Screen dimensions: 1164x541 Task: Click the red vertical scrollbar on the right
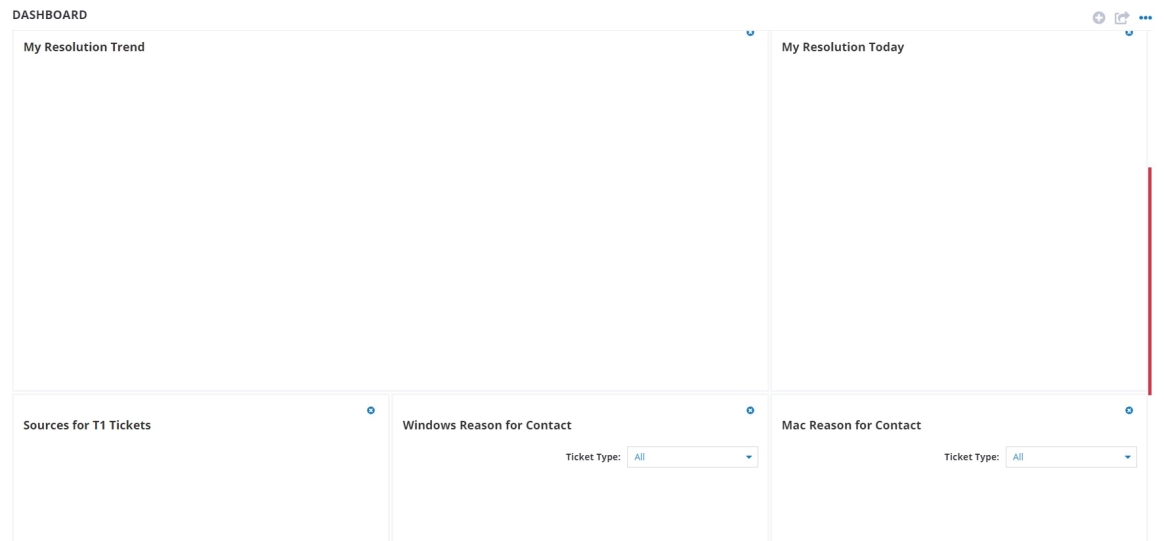(1150, 280)
